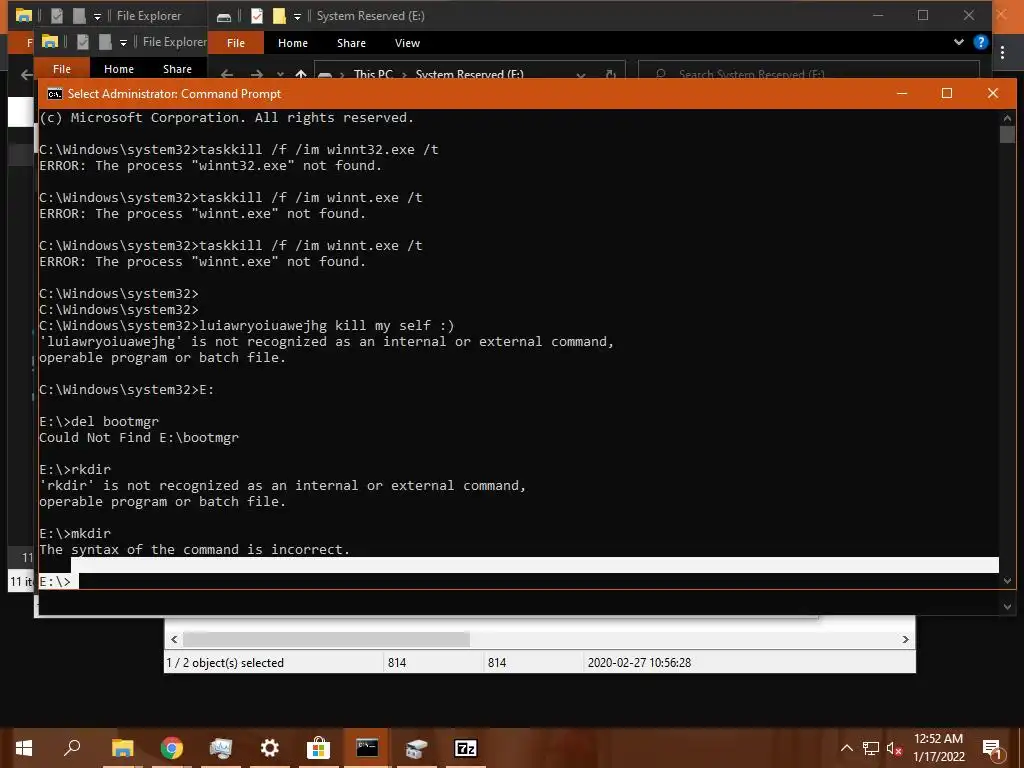Image resolution: width=1024 pixels, height=768 pixels.
Task: Click the E:\> prompt input line
Action: [x=518, y=581]
